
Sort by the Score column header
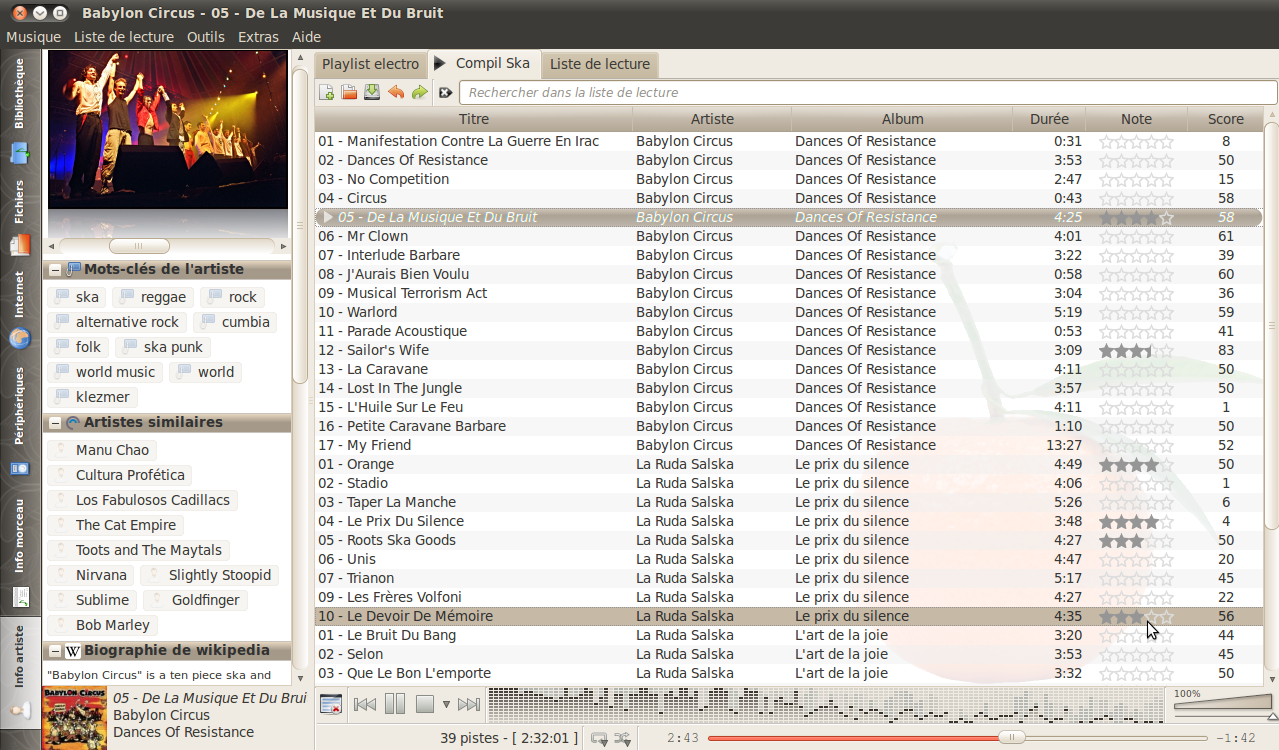(1226, 119)
